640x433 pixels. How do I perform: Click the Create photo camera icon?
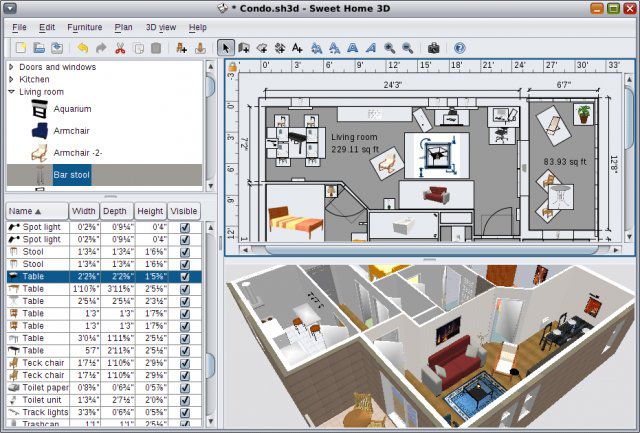click(433, 47)
